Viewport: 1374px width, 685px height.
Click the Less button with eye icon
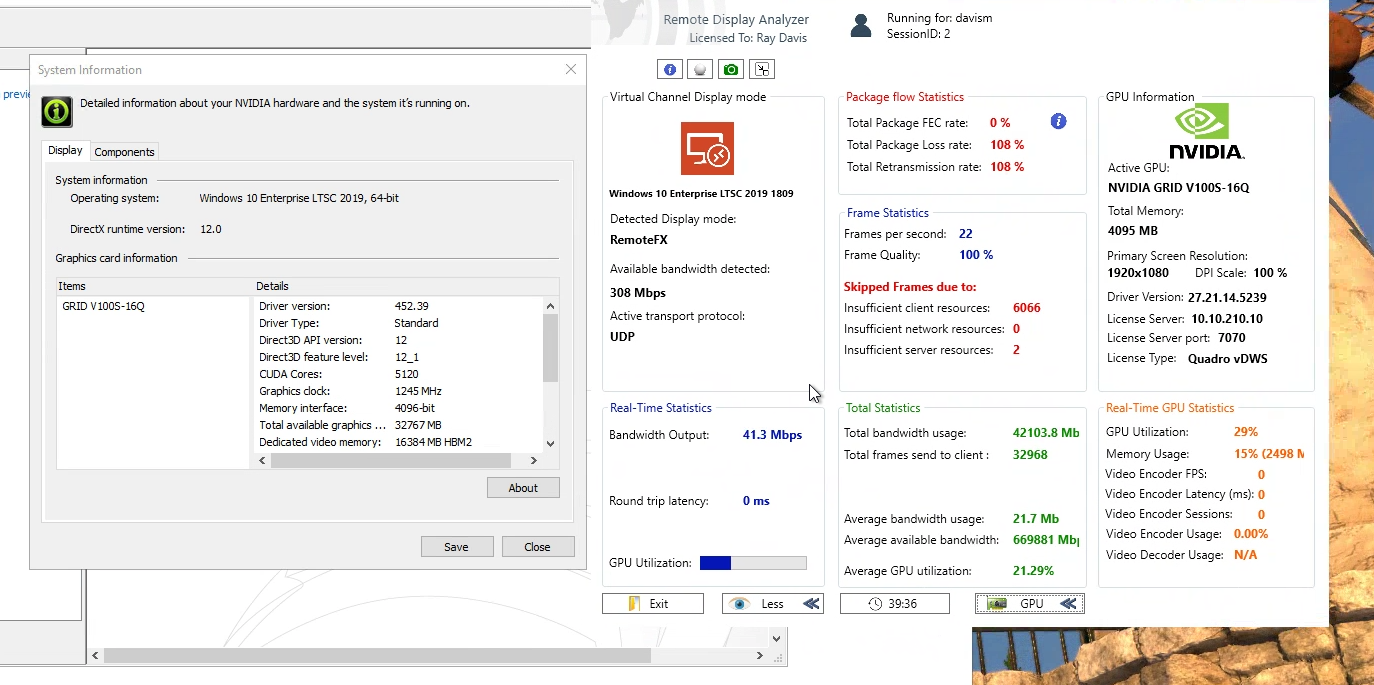point(773,604)
